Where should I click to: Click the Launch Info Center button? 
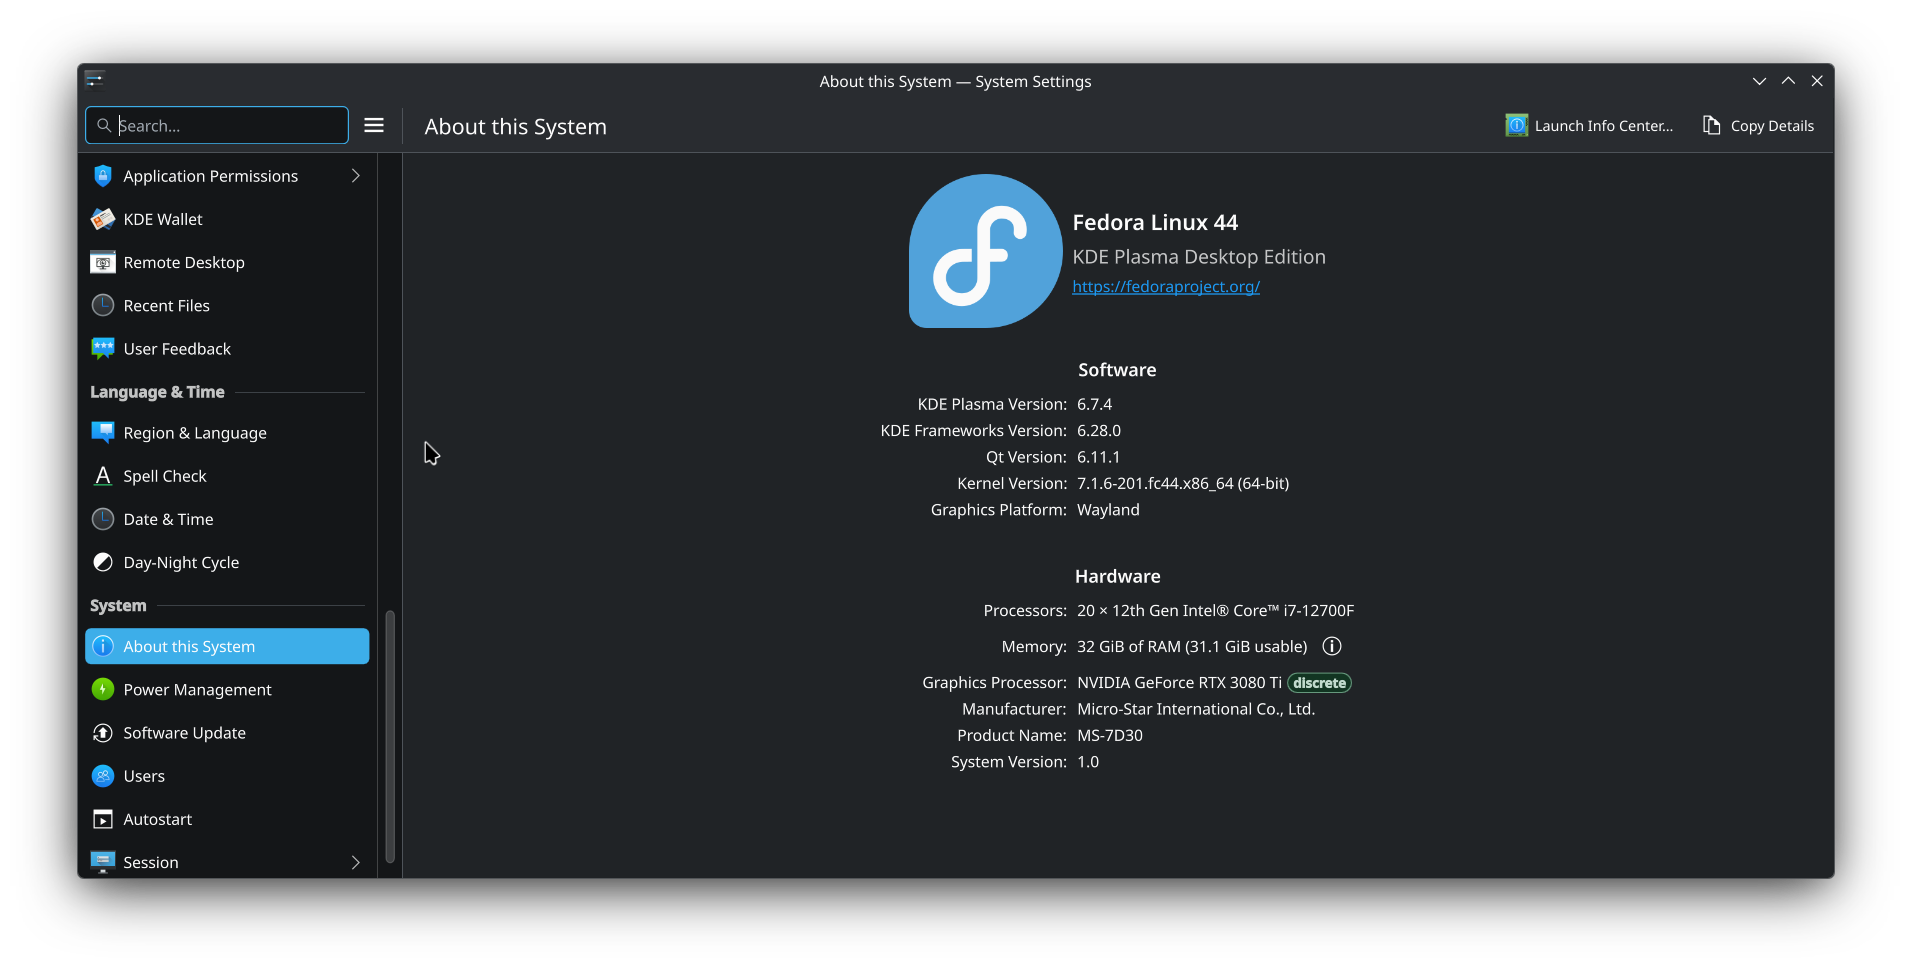click(x=1589, y=125)
